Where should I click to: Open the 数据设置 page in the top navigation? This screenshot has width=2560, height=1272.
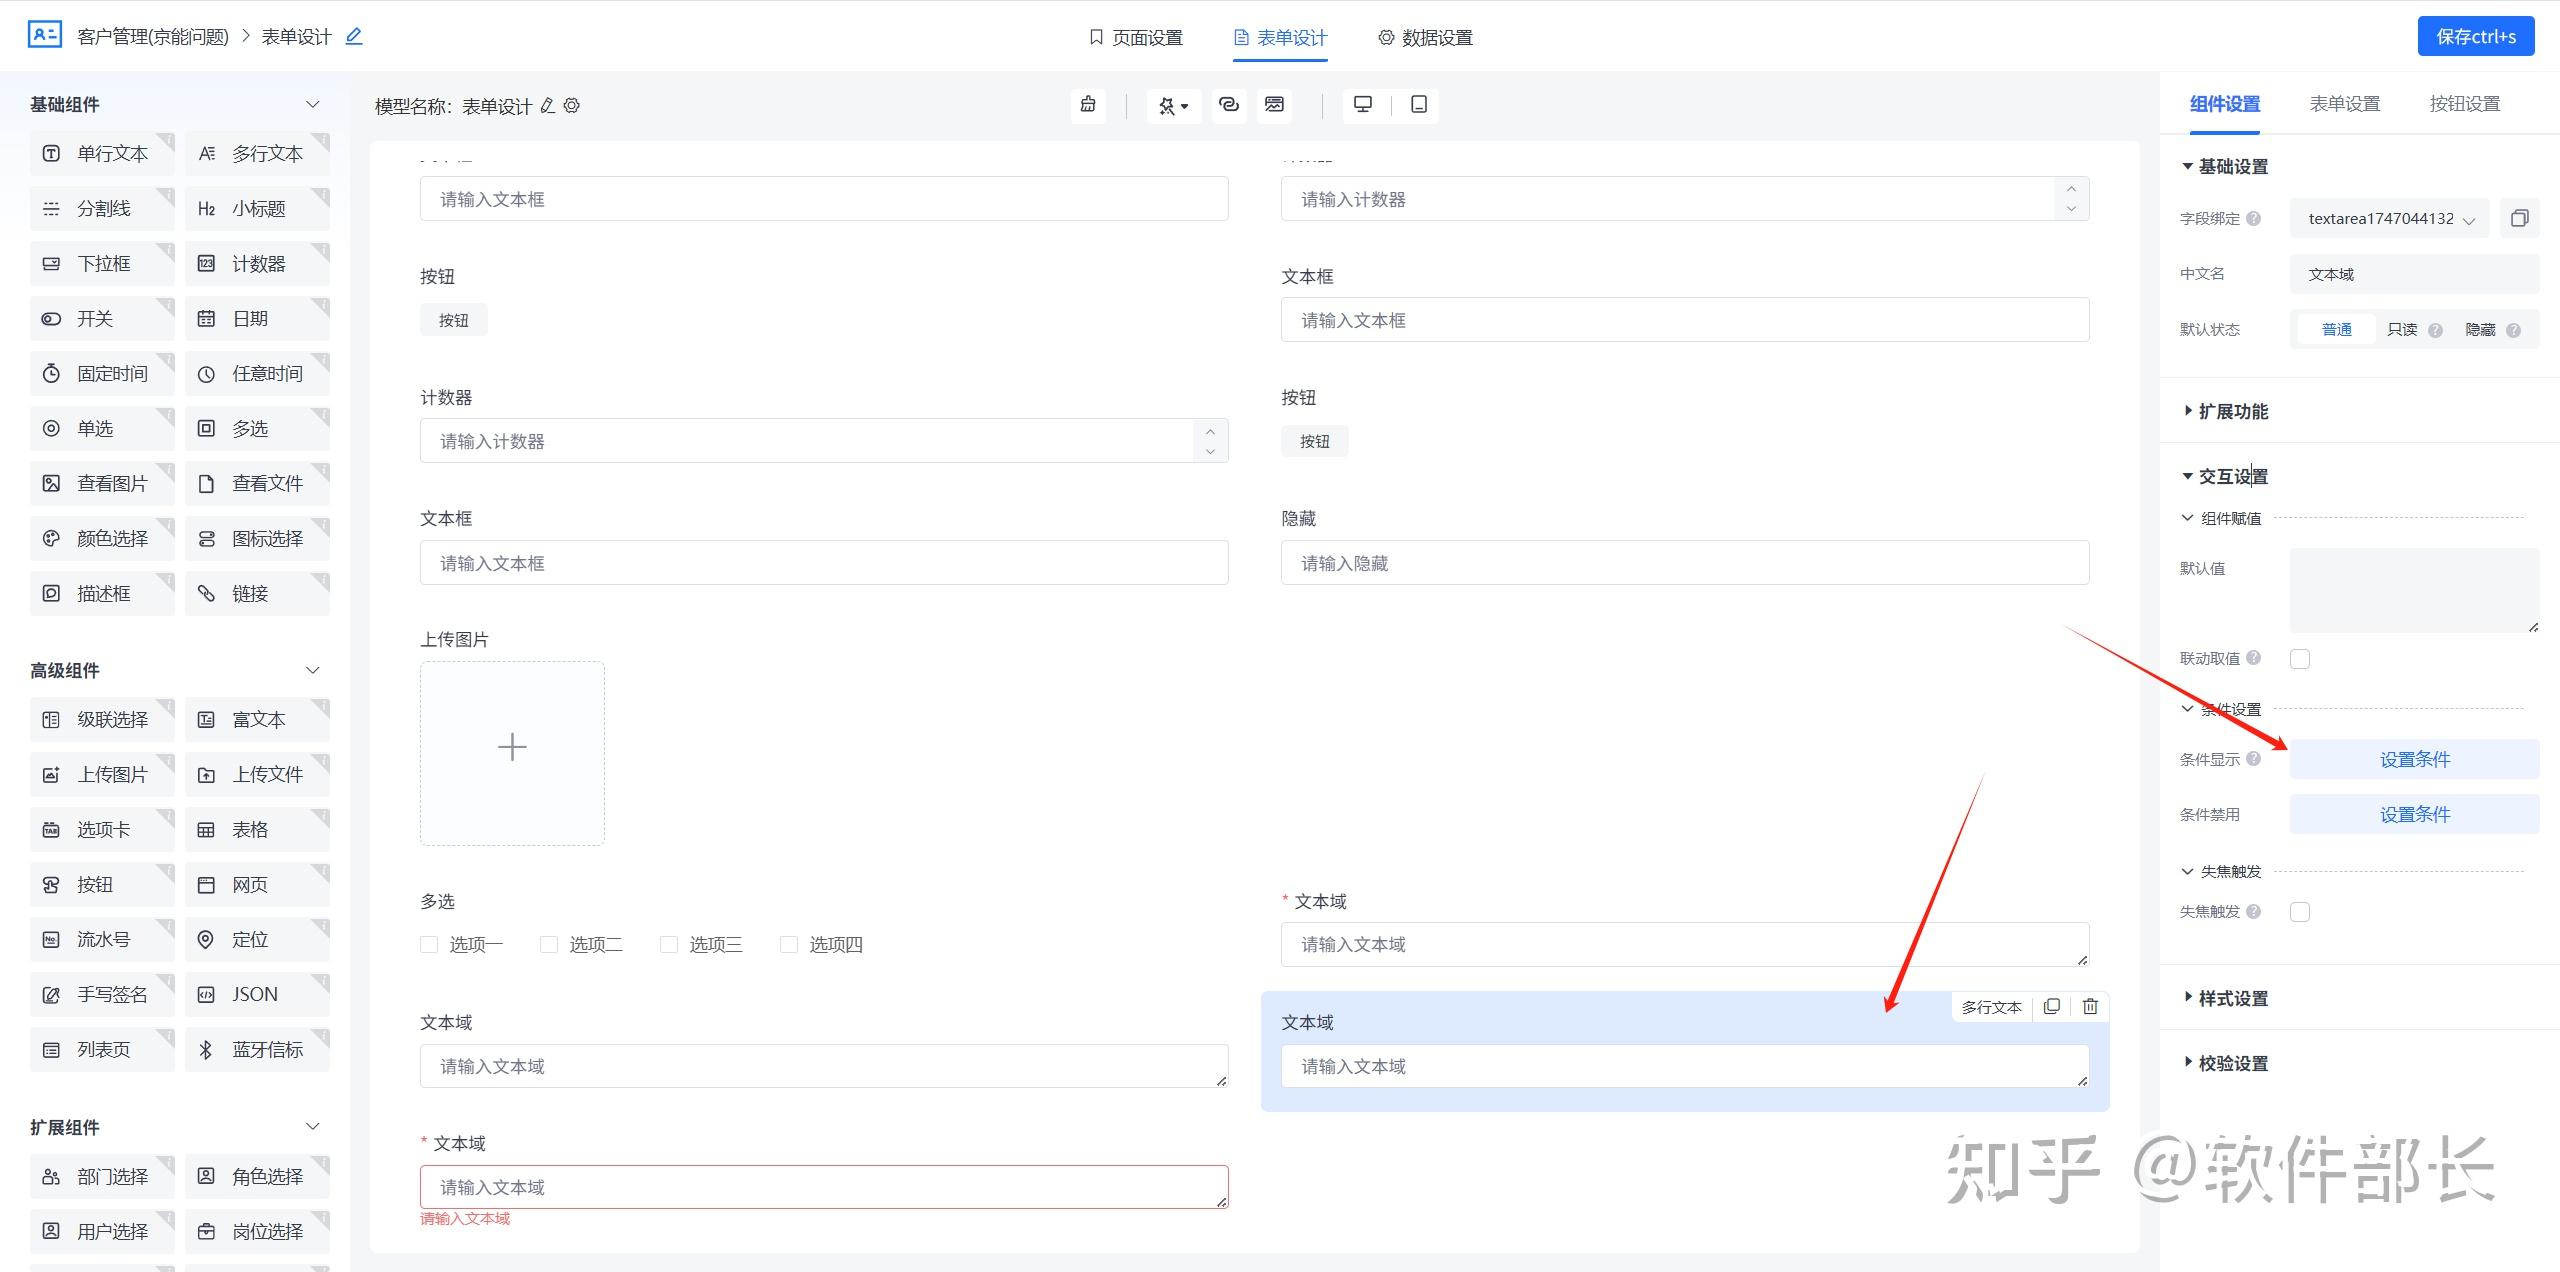pos(1425,37)
